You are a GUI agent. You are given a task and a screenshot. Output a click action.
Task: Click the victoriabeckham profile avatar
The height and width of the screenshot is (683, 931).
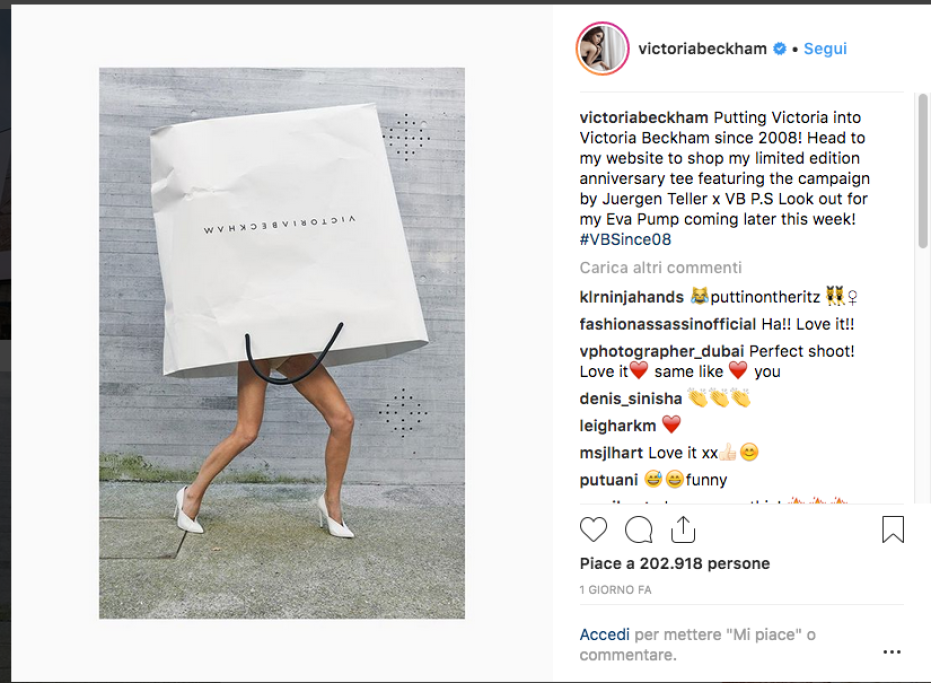tap(603, 49)
